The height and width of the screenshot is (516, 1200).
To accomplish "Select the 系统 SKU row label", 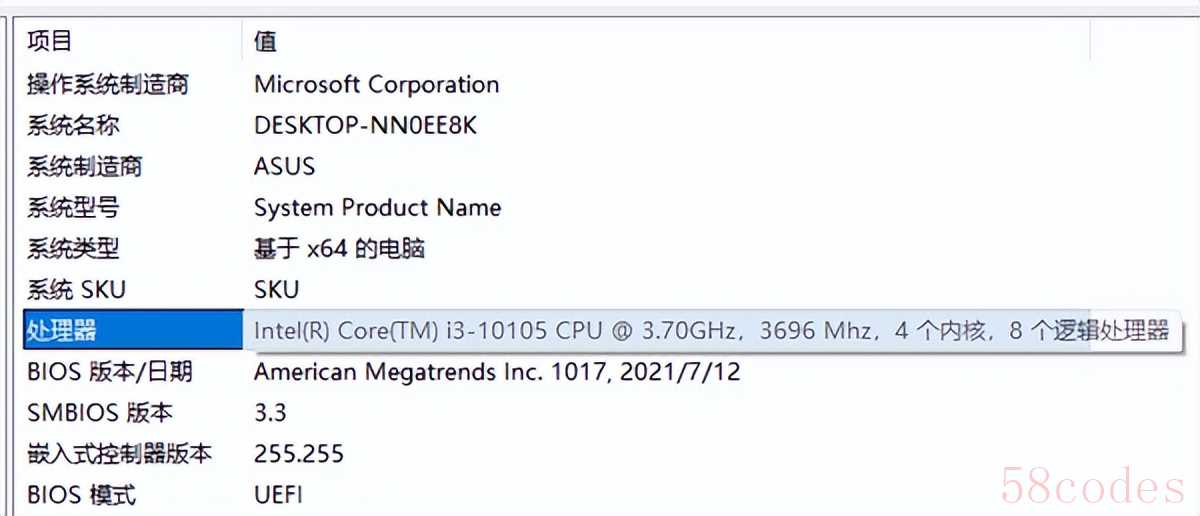I will click(76, 290).
